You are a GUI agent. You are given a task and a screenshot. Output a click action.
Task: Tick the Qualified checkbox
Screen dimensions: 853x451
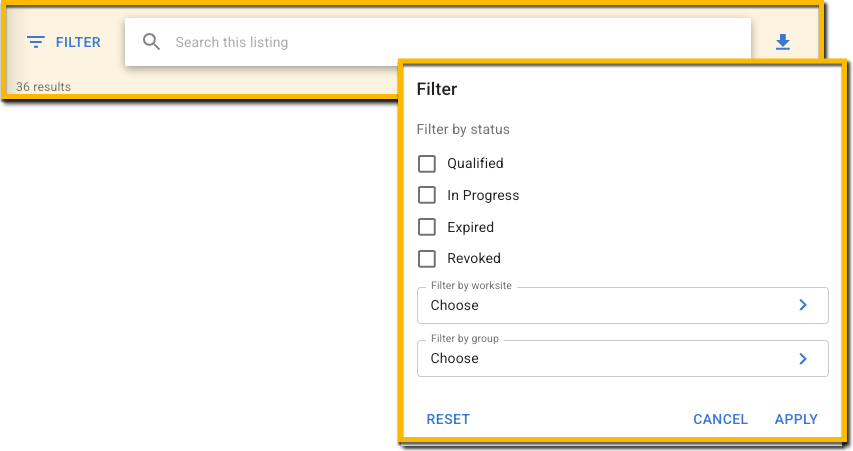[x=427, y=163]
